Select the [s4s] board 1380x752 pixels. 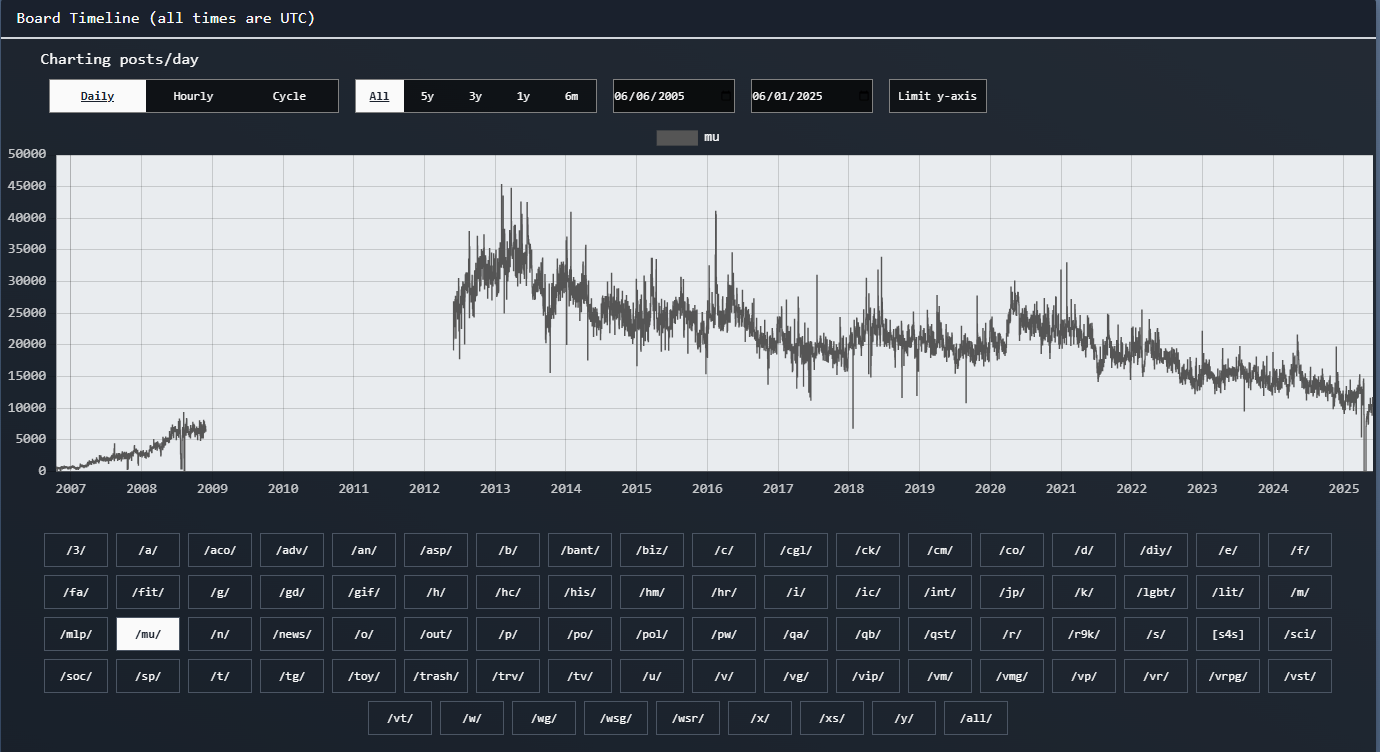click(x=1228, y=634)
